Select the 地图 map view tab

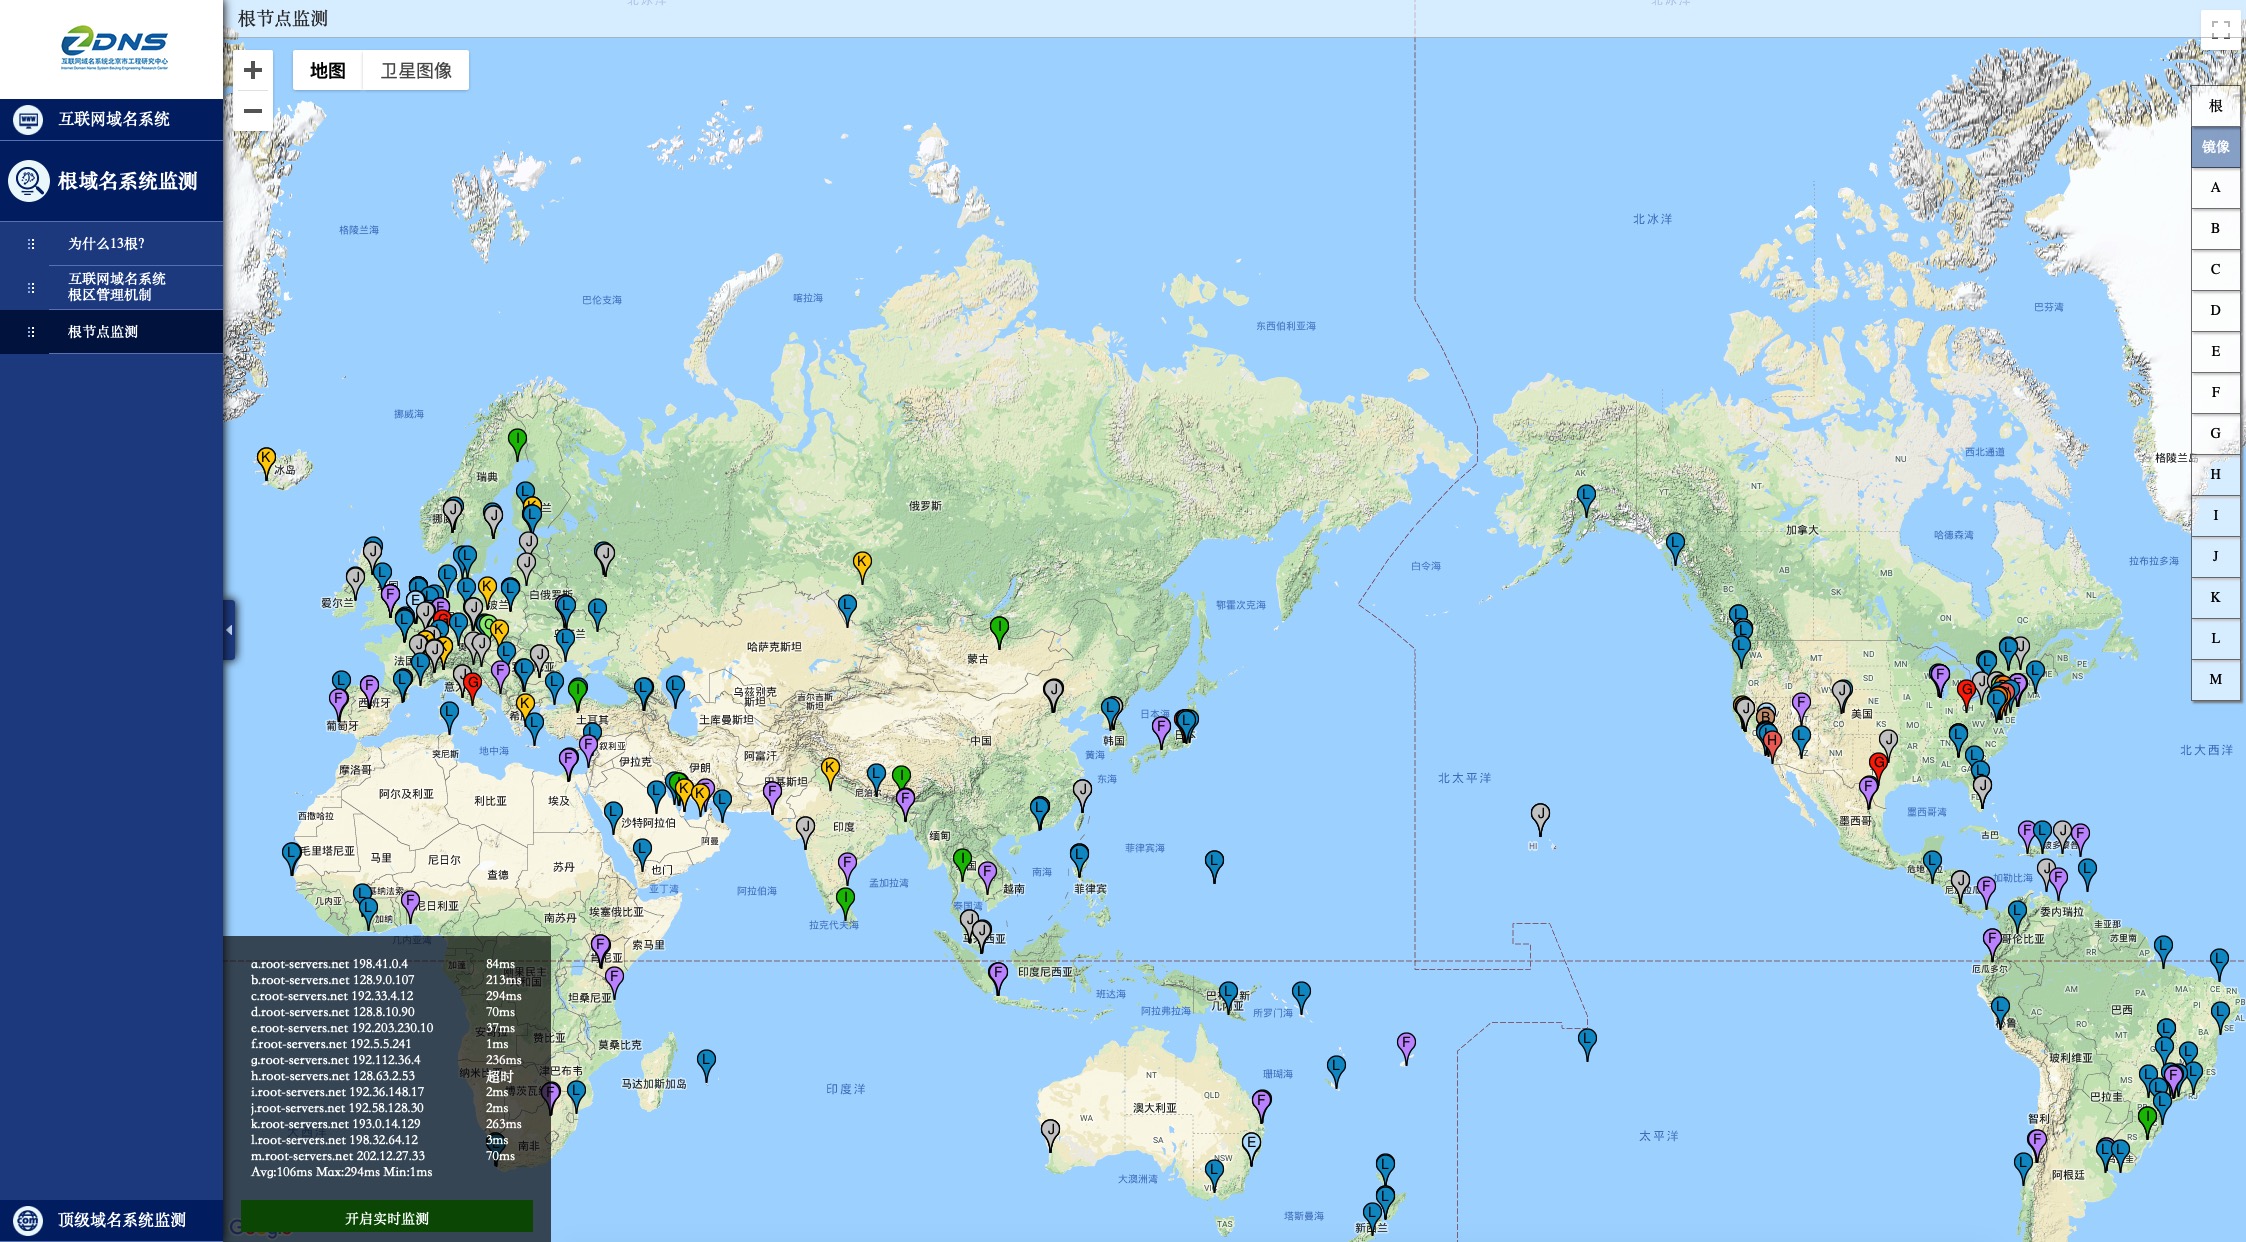[327, 71]
